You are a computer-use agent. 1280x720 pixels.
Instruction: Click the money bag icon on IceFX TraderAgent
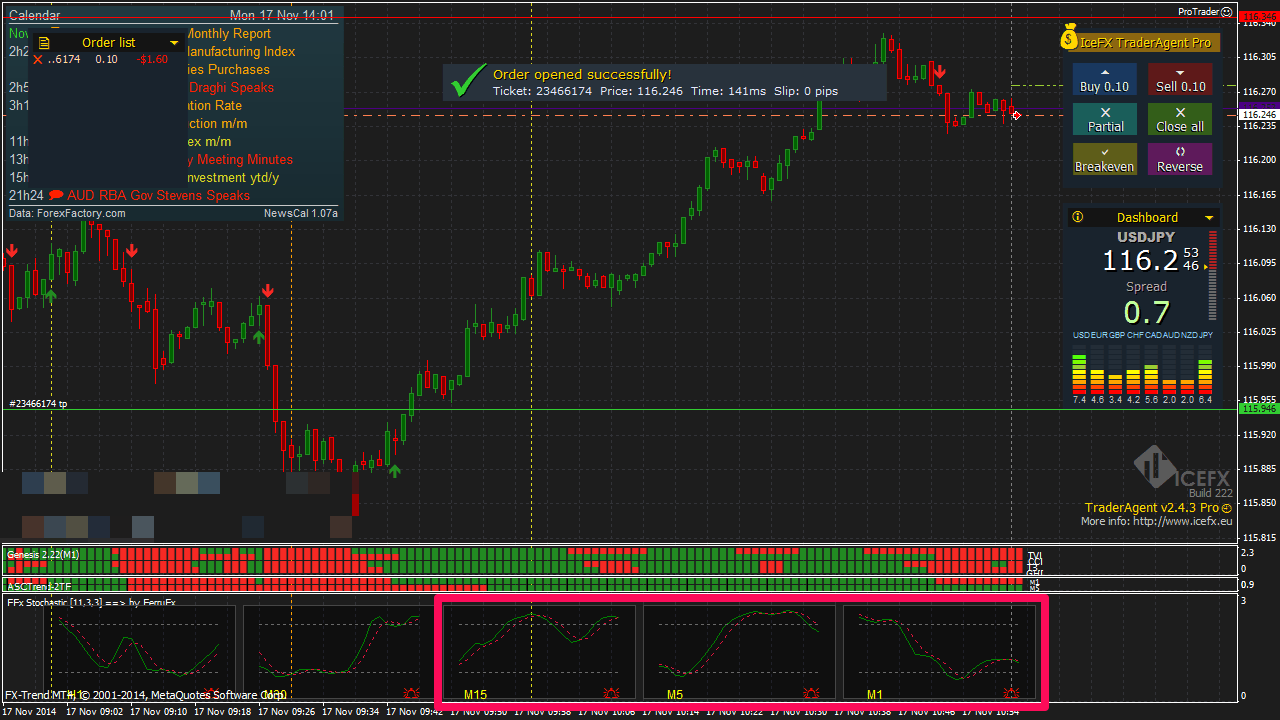click(x=1069, y=37)
